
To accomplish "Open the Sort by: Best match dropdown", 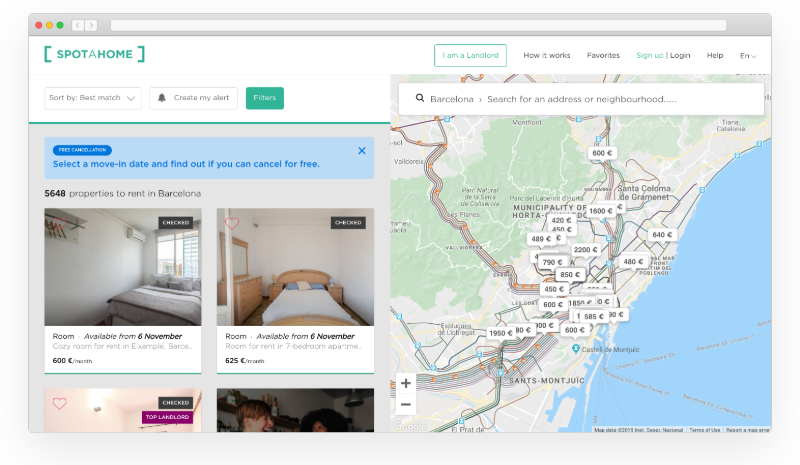I will tap(92, 98).
